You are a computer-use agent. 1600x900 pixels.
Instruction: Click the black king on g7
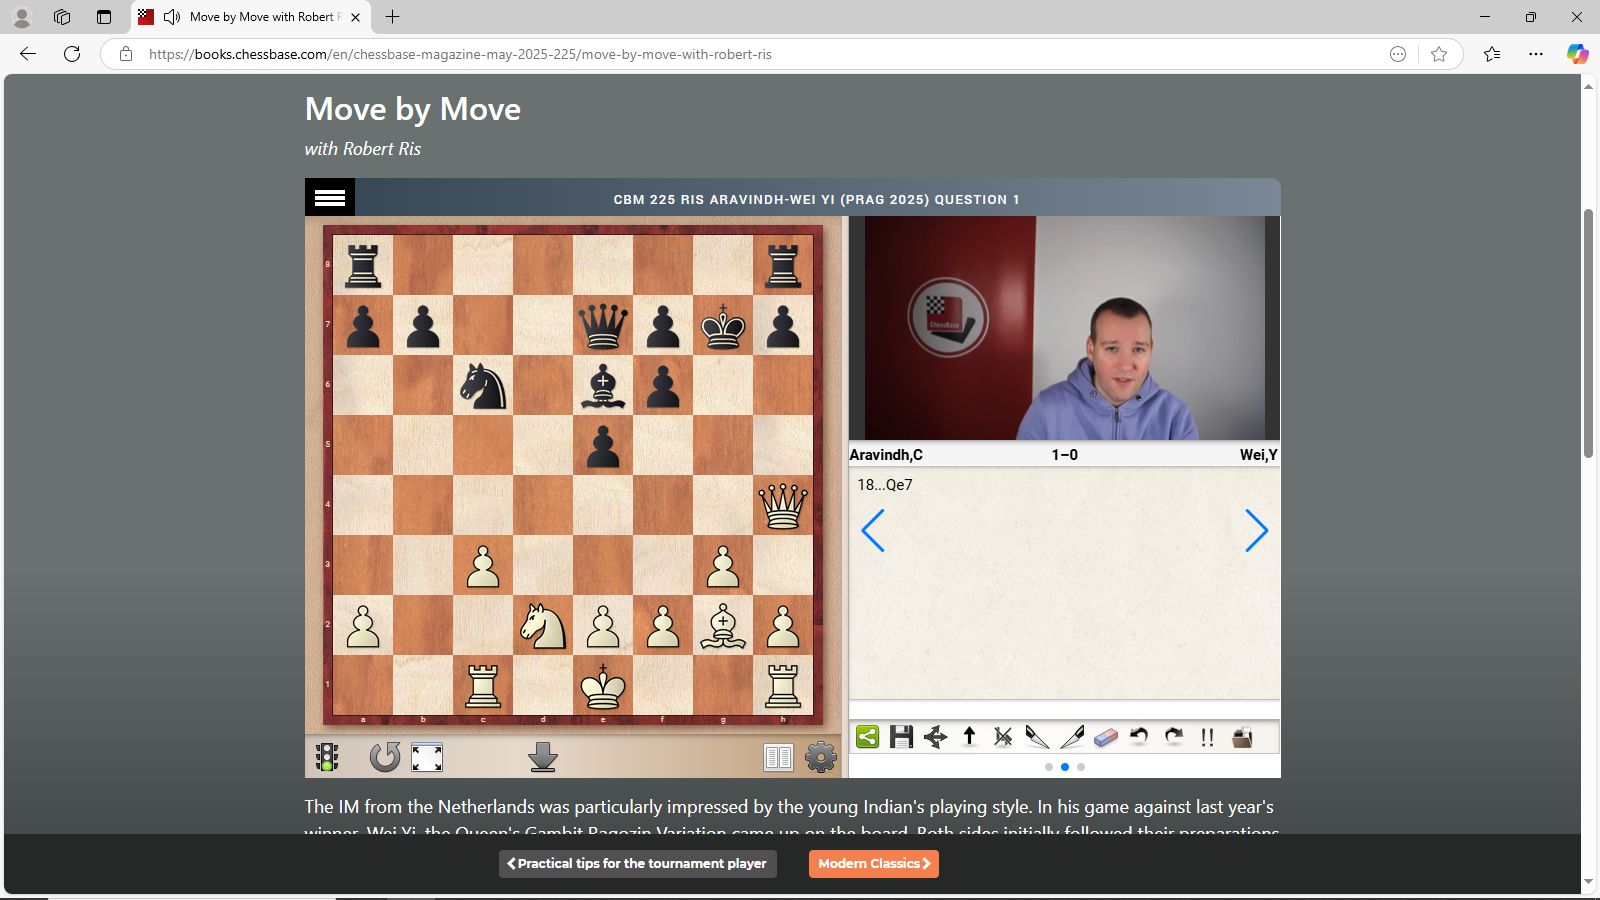point(723,325)
